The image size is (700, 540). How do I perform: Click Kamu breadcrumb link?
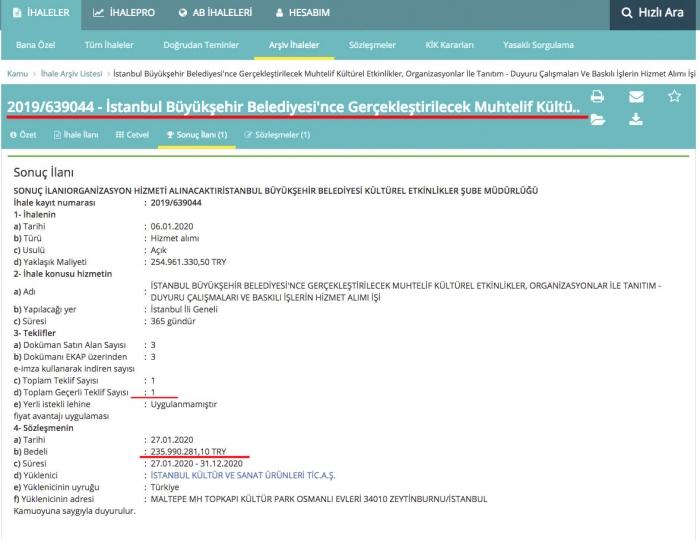coord(17,74)
